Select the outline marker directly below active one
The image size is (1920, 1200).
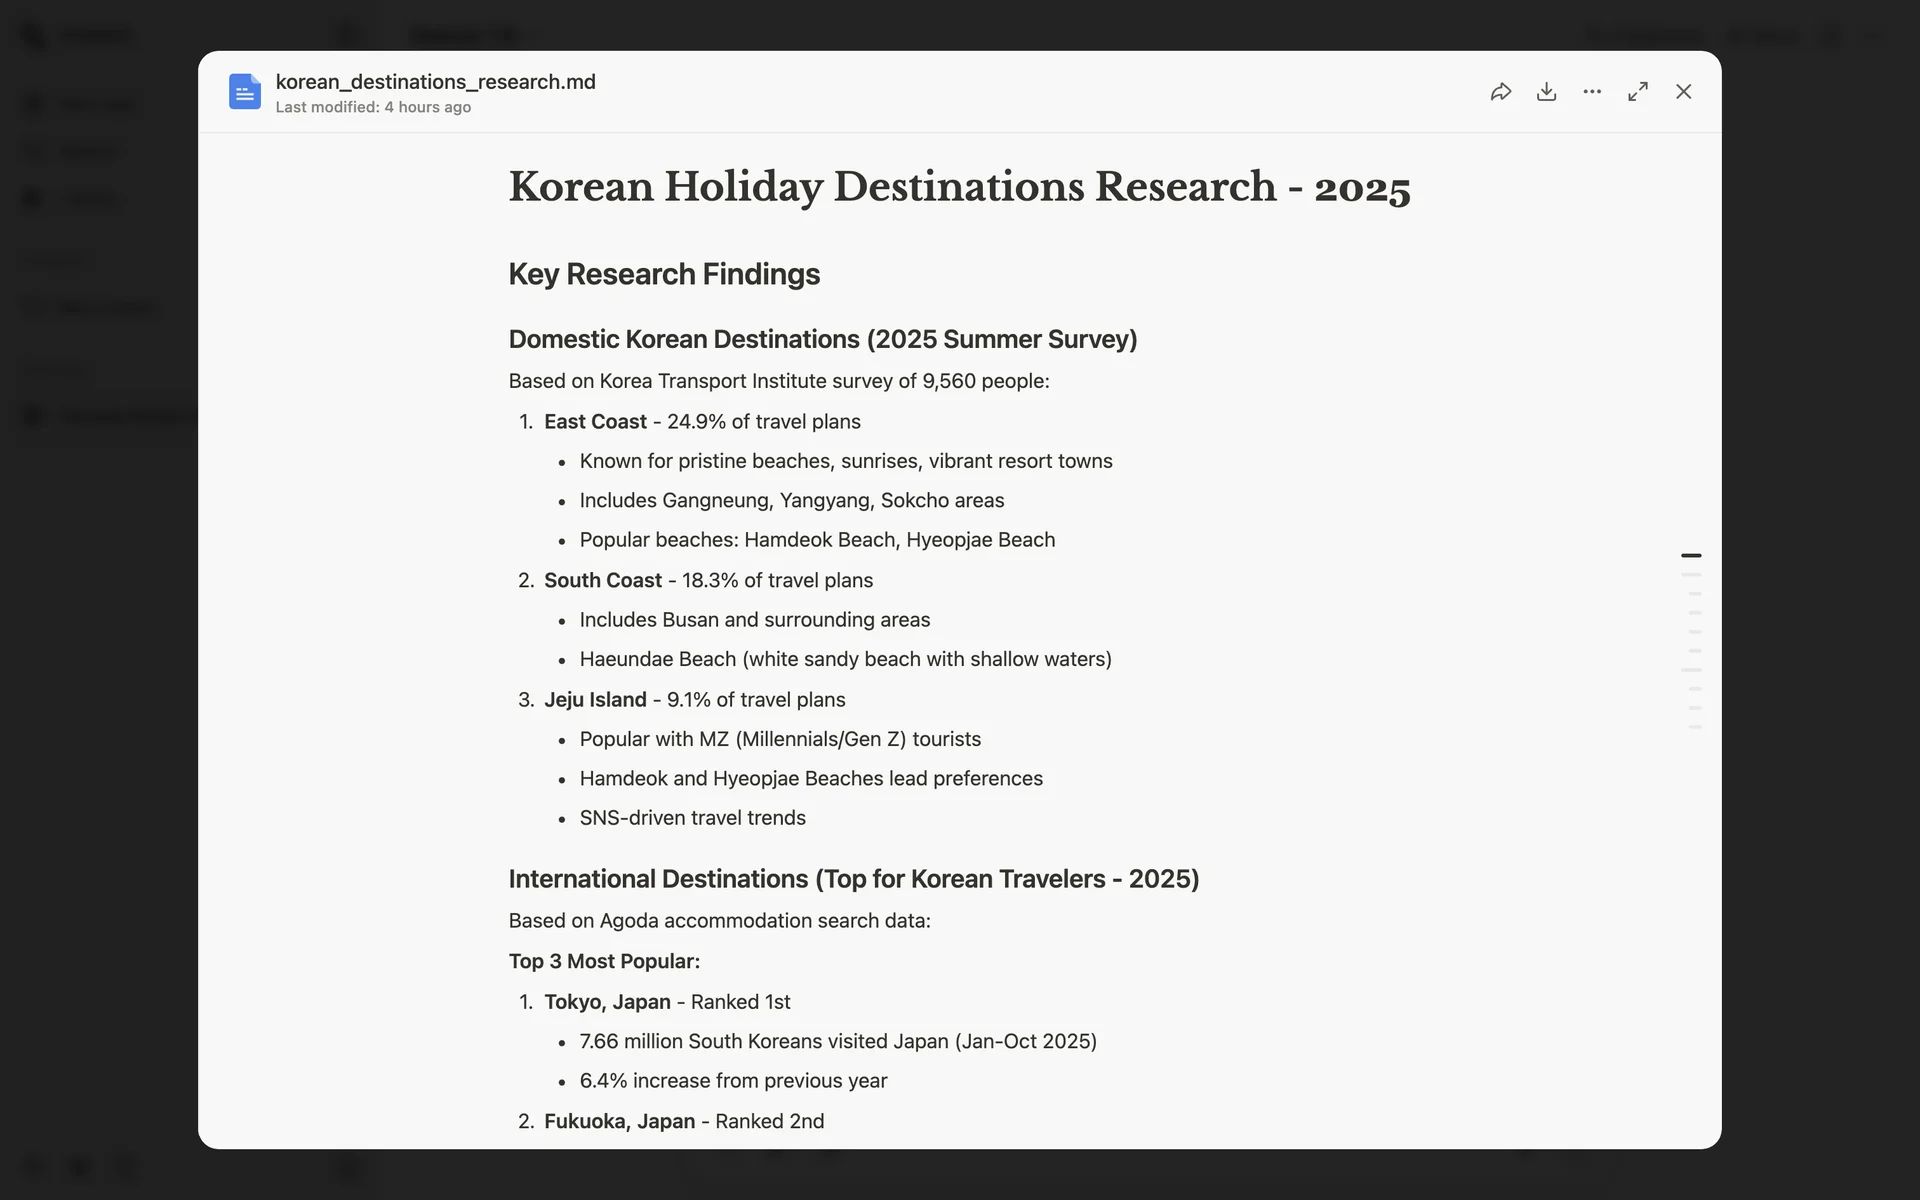pyautogui.click(x=1691, y=575)
